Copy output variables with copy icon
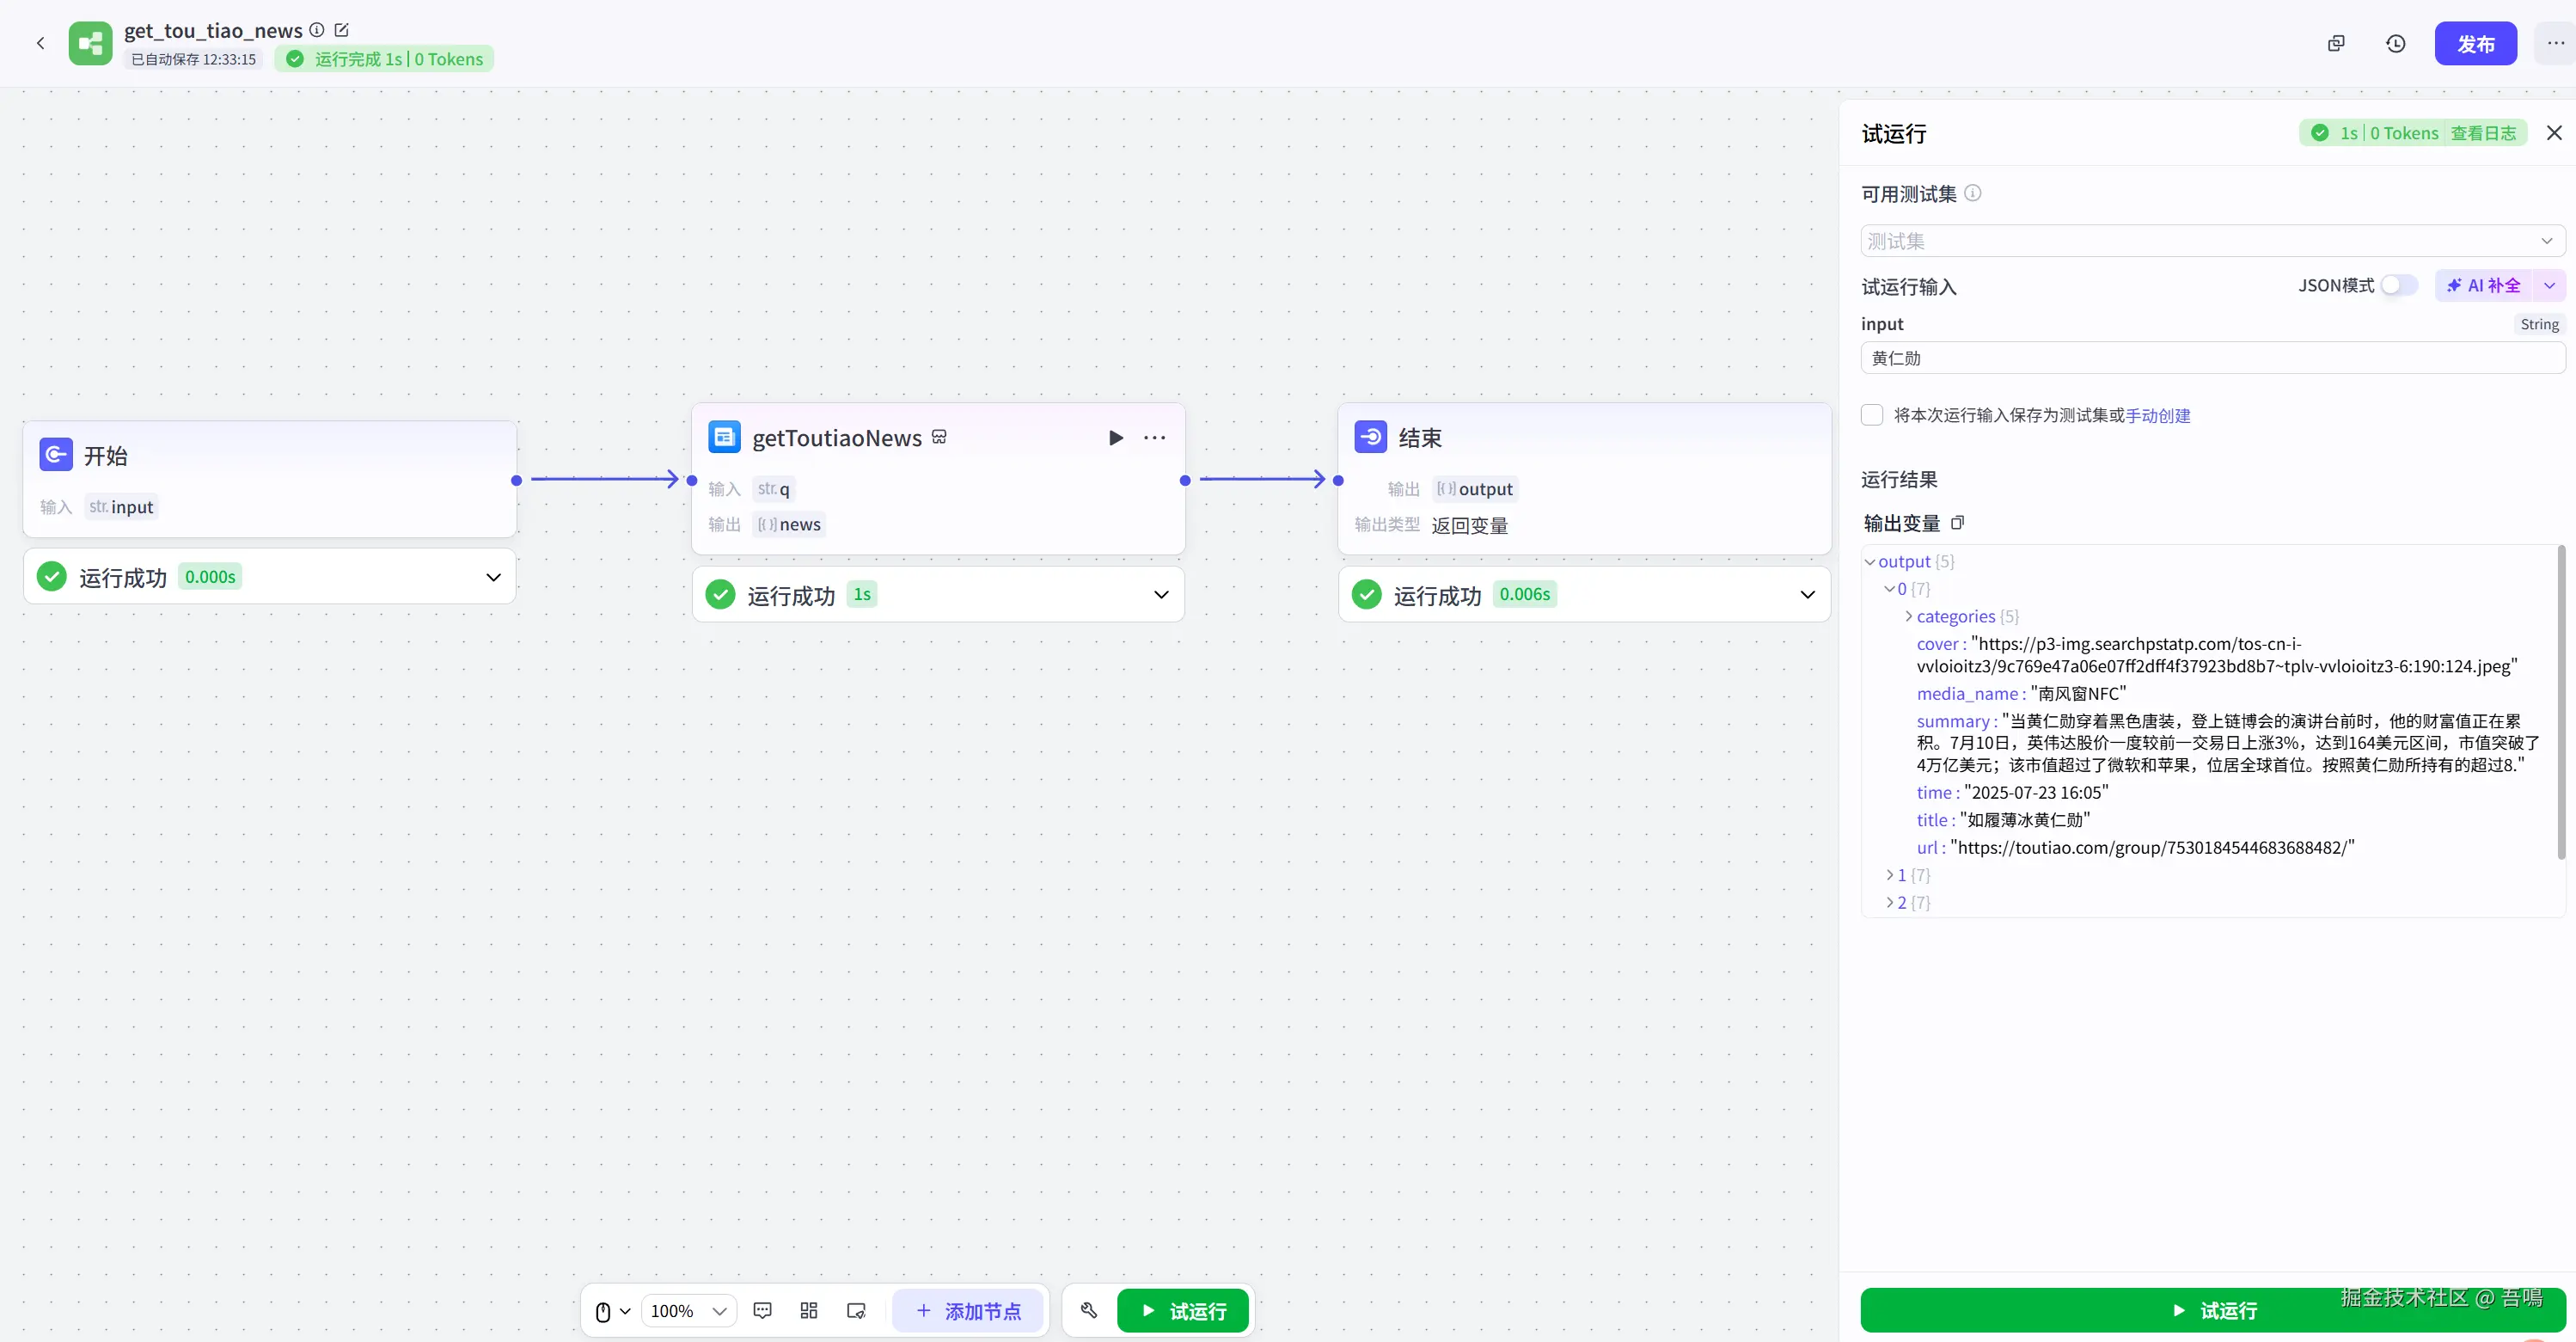 1957,523
